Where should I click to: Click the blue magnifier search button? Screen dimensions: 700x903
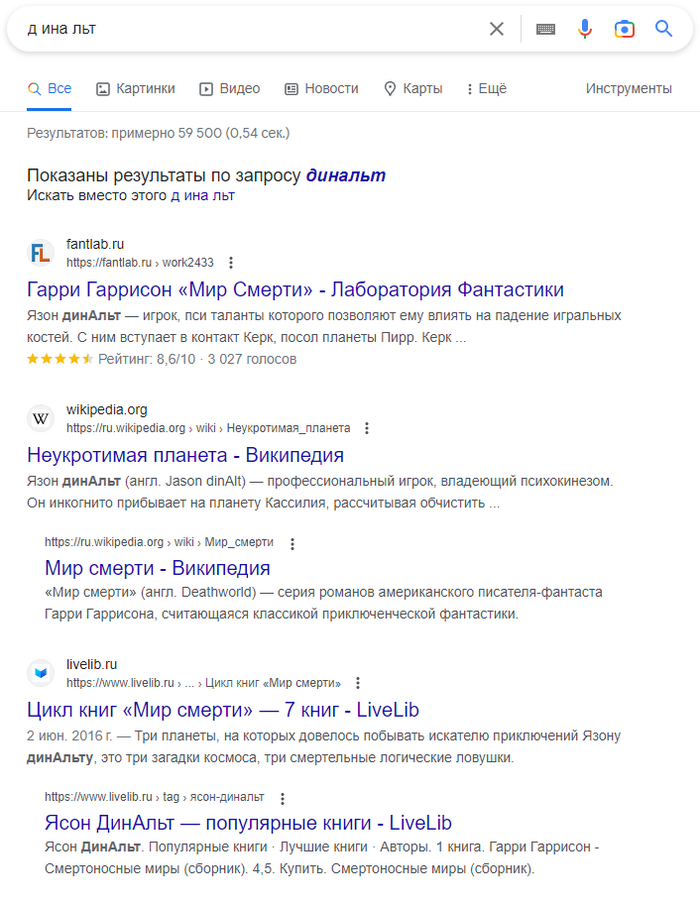[664, 29]
